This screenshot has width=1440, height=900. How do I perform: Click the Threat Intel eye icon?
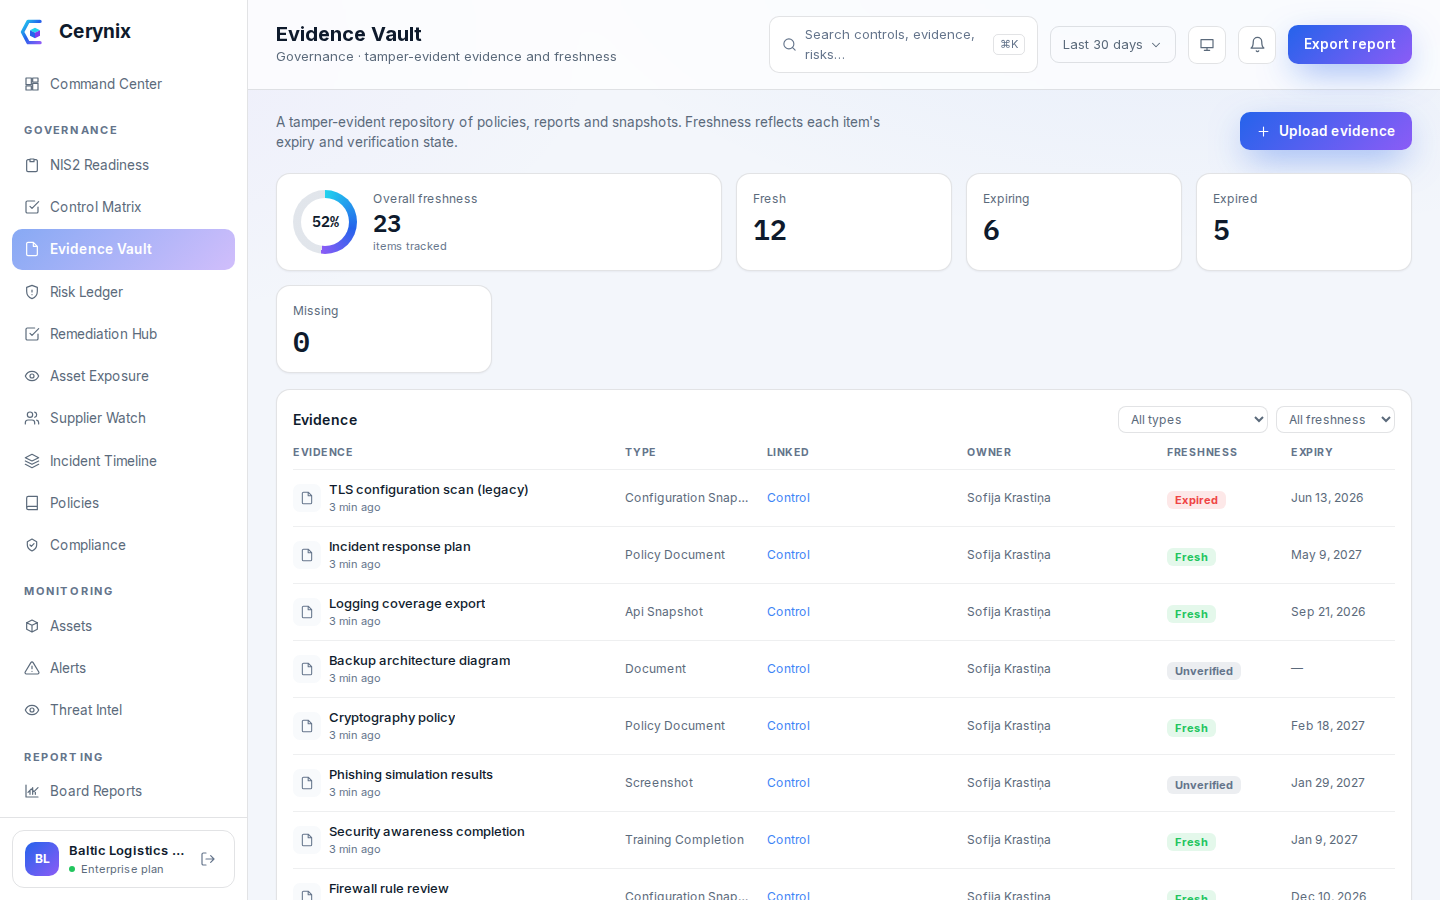click(32, 710)
